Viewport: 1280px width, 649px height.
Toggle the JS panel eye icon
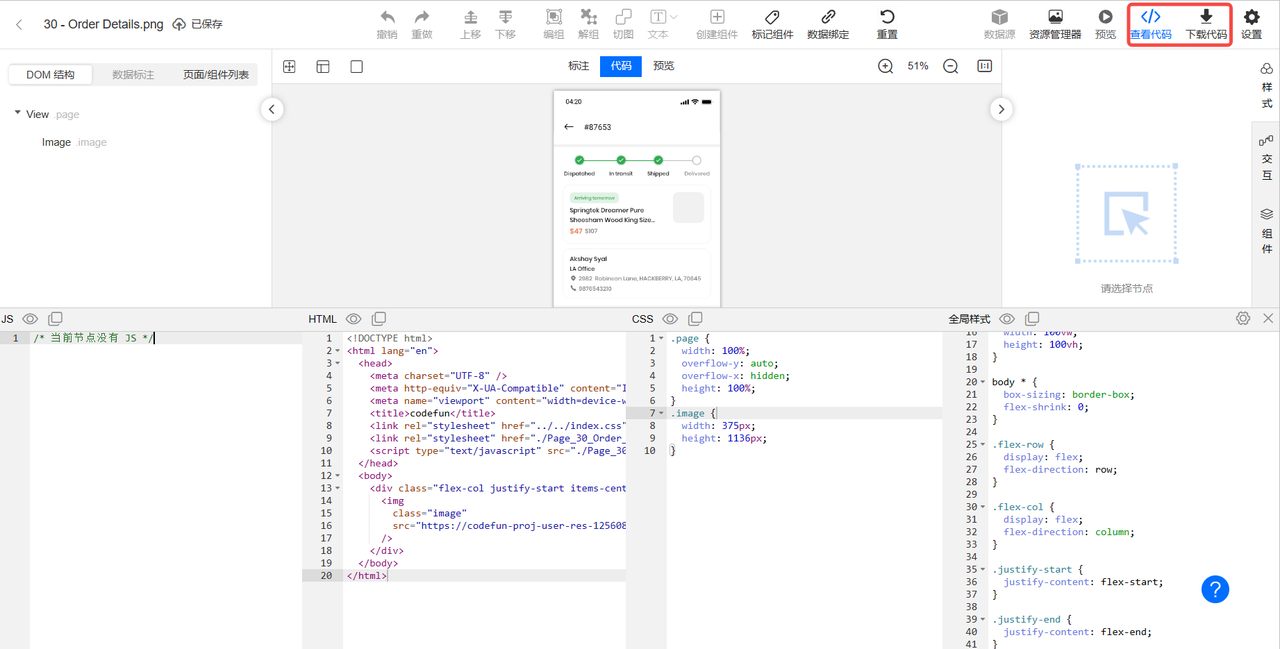(31, 319)
